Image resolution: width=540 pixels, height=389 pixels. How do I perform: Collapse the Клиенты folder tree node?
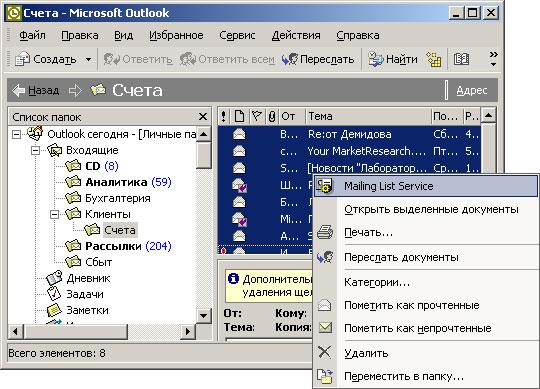(54, 214)
